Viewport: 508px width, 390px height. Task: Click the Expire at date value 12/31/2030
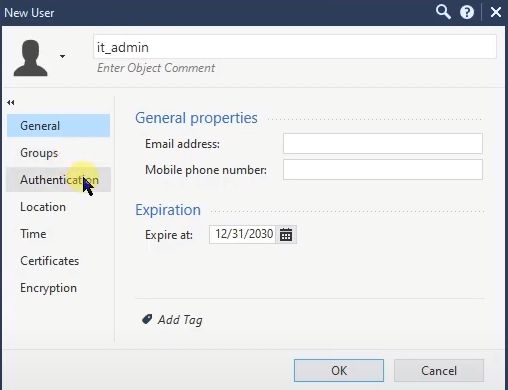(x=244, y=234)
